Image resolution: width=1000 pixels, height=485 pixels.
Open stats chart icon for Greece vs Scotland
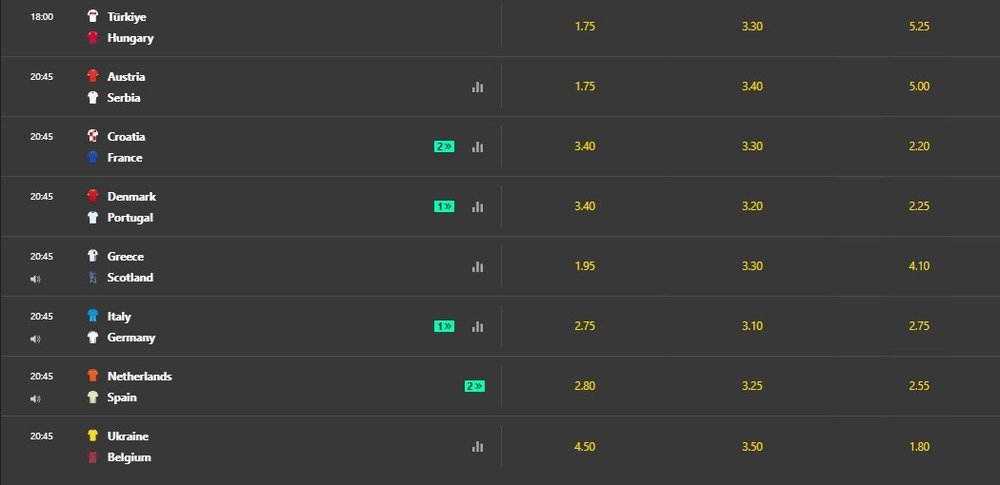[x=478, y=267]
